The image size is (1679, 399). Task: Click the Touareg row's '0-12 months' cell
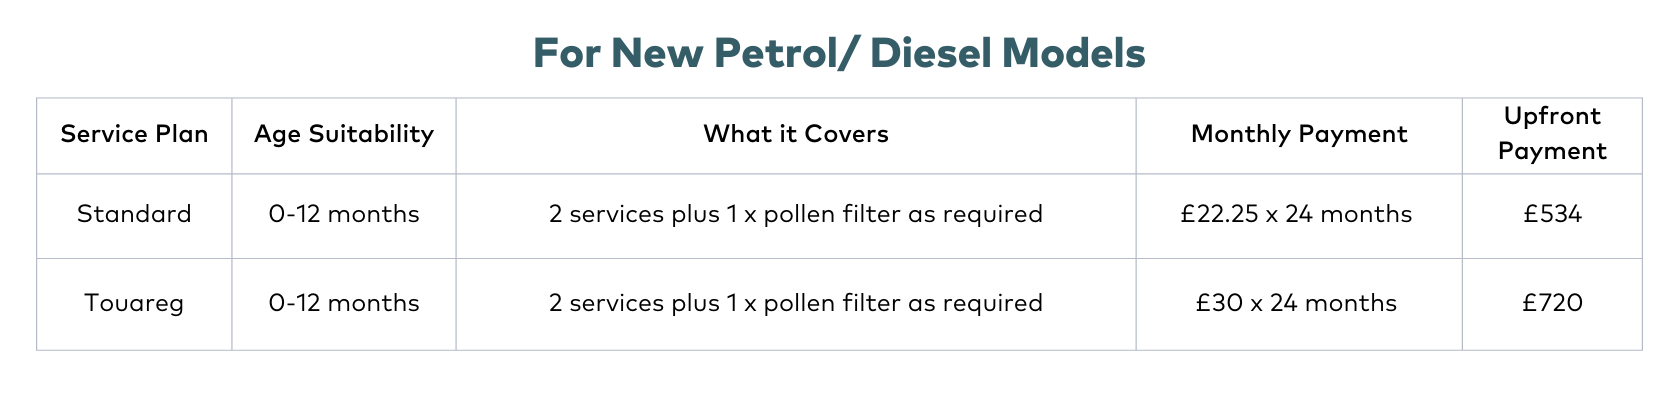pyautogui.click(x=344, y=303)
